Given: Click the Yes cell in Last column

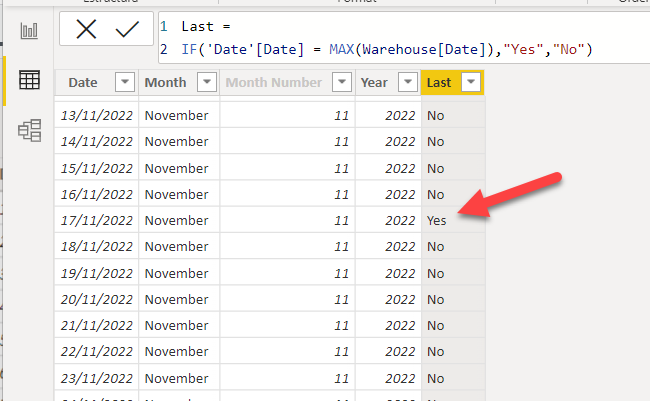Looking at the screenshot, I should click(436, 220).
